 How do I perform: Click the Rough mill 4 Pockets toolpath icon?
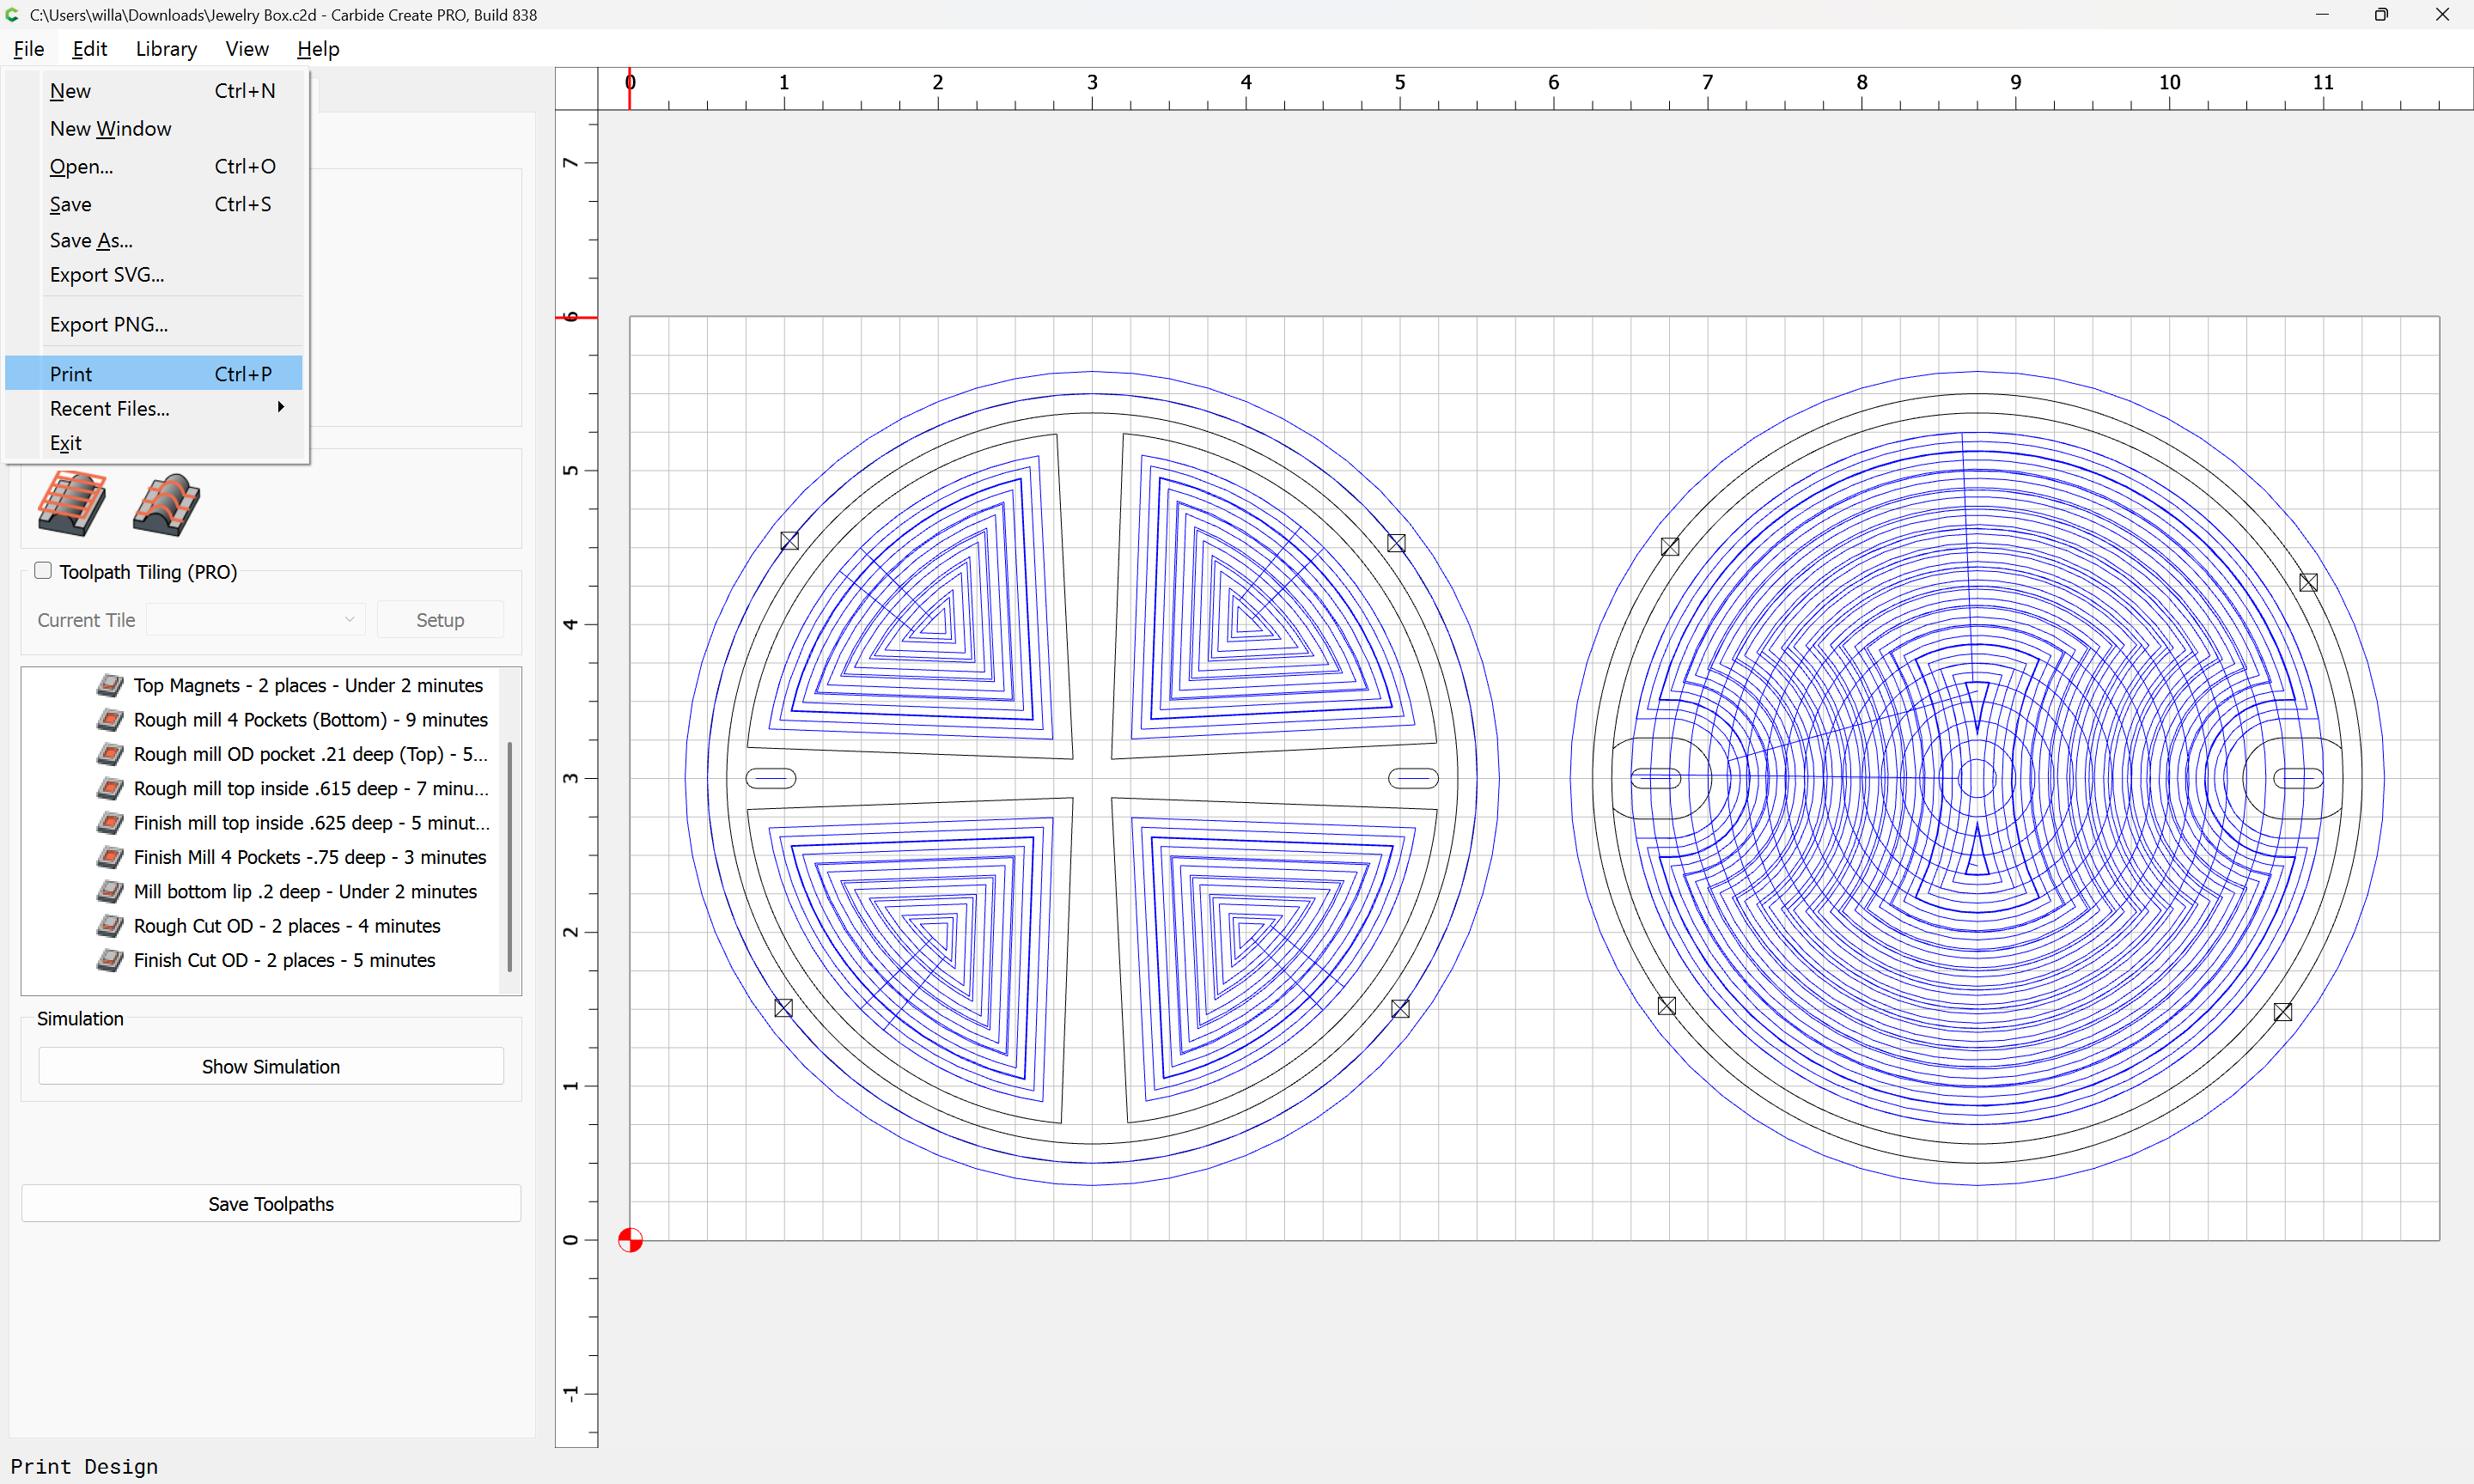pyautogui.click(x=110, y=720)
